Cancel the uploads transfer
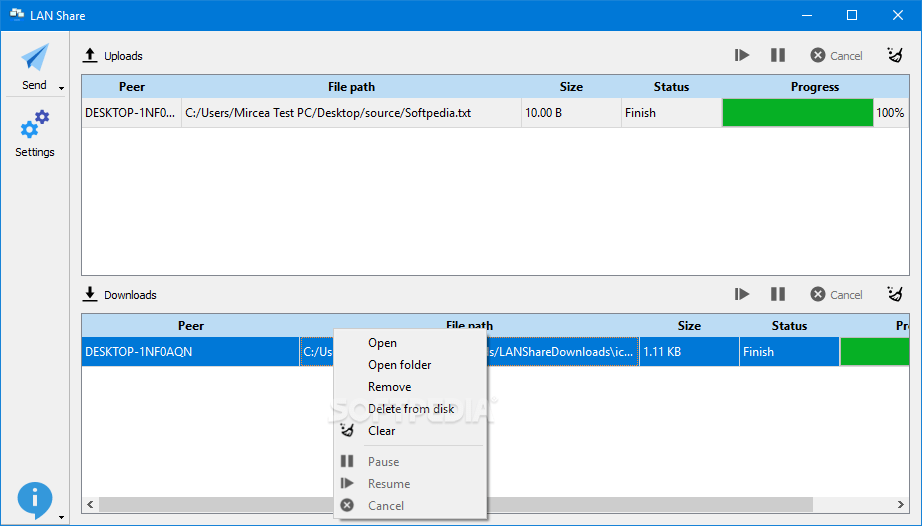Viewport: 922px width, 526px height. pyautogui.click(x=836, y=55)
